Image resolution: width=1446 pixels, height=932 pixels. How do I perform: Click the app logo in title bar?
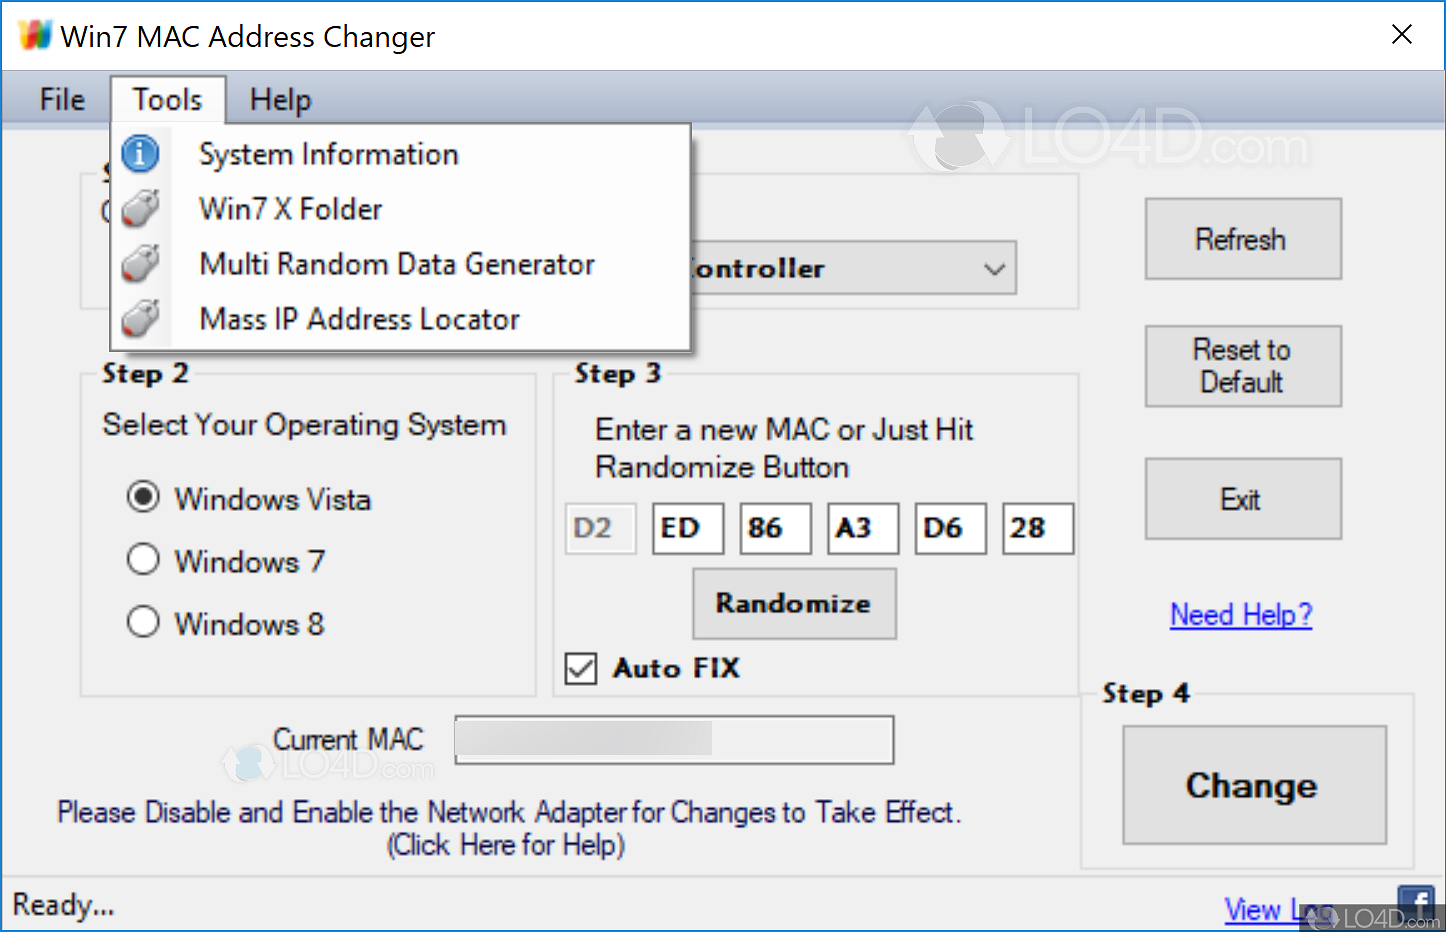point(34,36)
